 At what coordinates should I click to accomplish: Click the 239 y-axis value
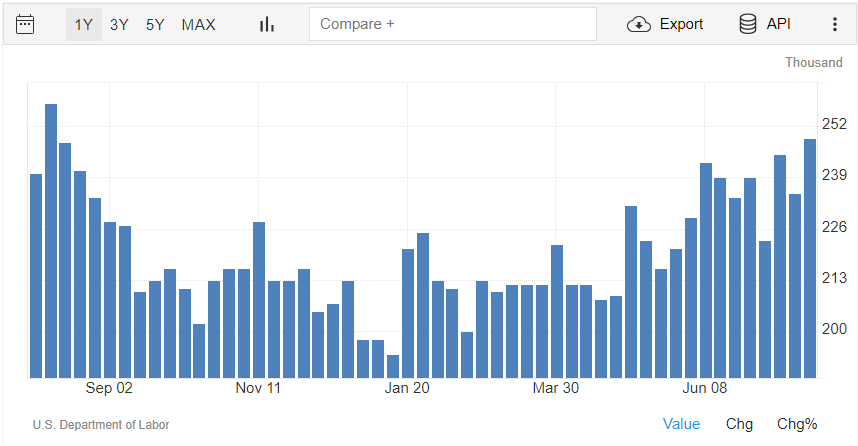pyautogui.click(x=834, y=175)
